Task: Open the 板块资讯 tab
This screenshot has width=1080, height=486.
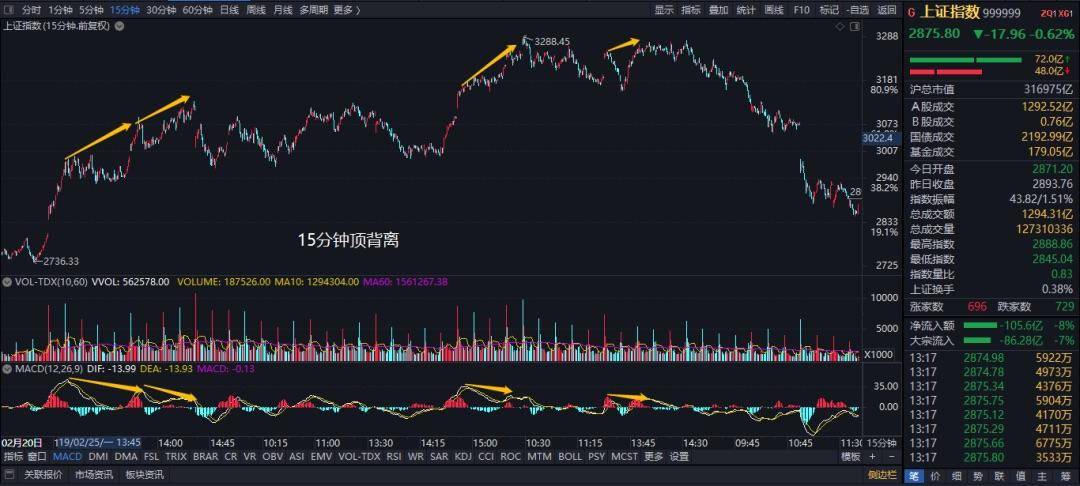Action: pos(145,474)
